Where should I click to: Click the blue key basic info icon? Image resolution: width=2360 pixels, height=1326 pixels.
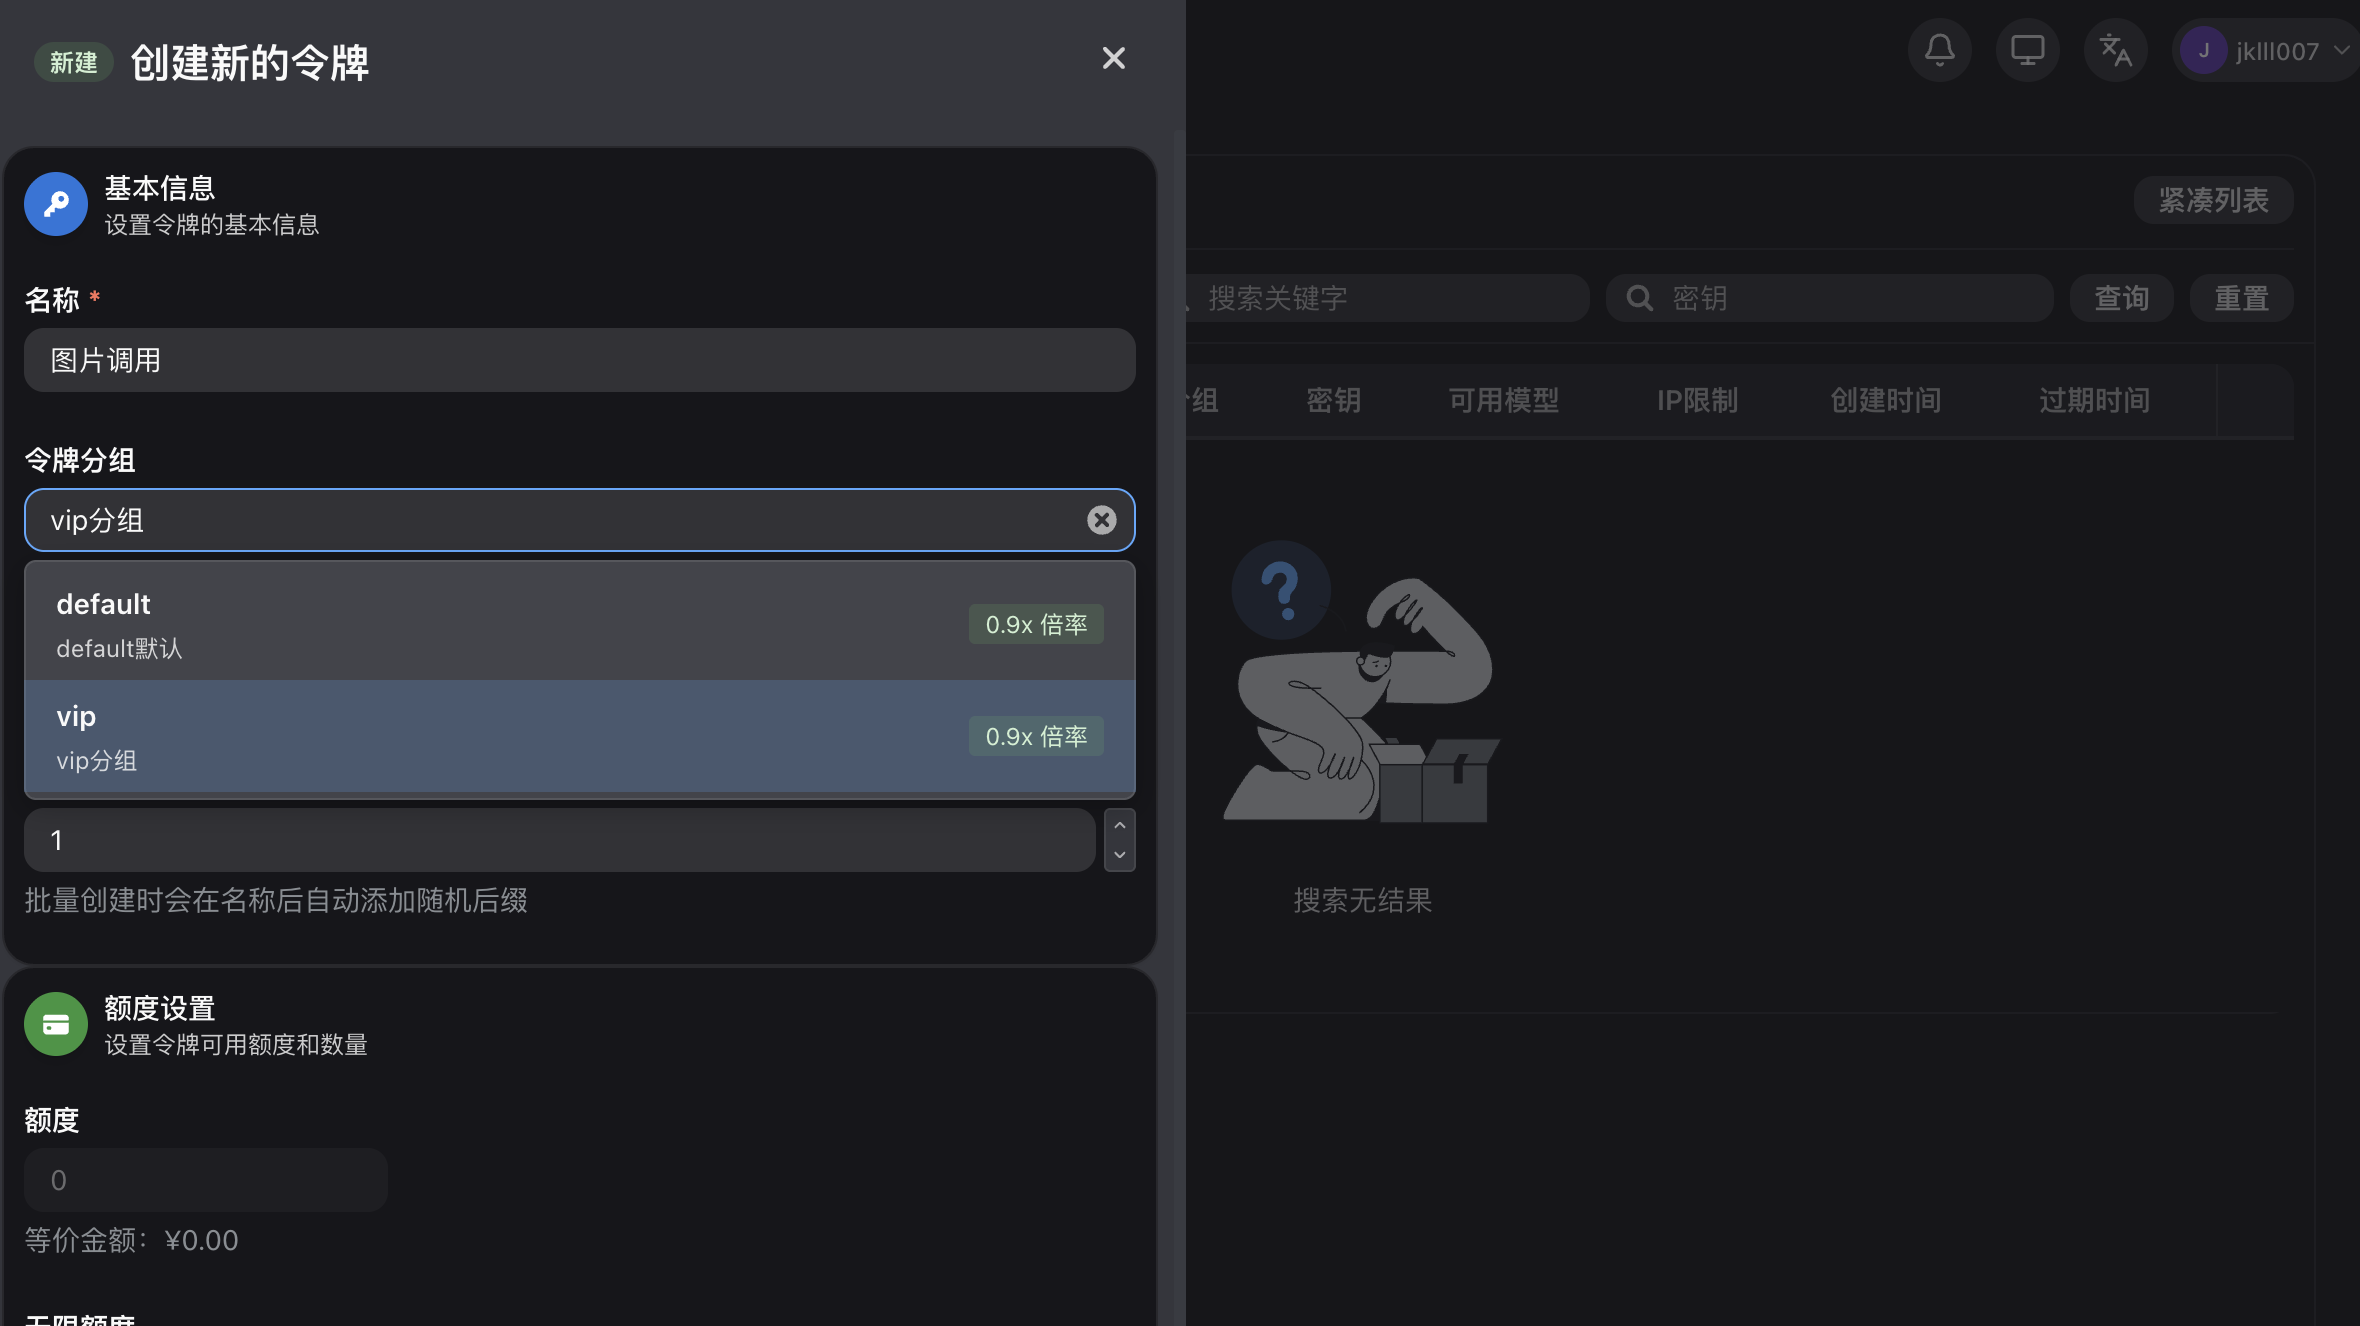[x=56, y=204]
